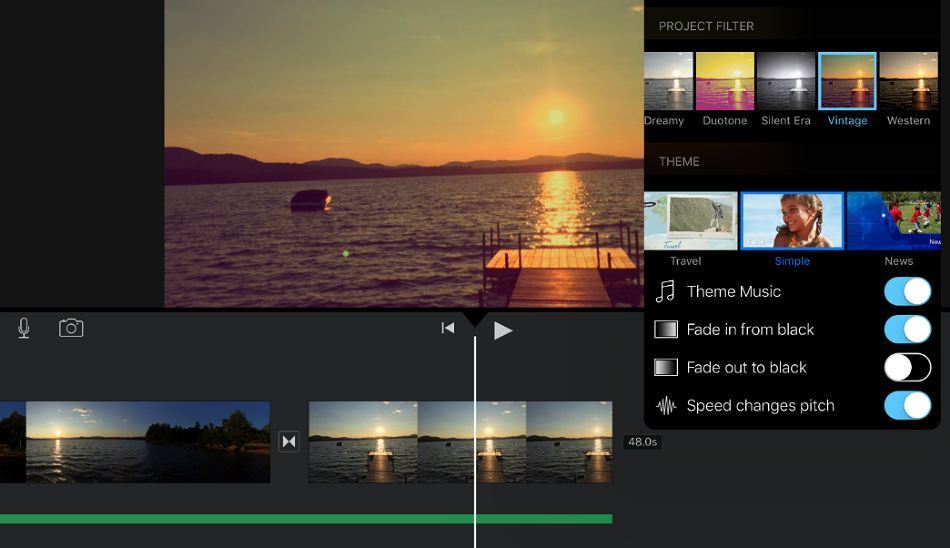Image resolution: width=950 pixels, height=548 pixels.
Task: Toggle the Theme Music switch
Action: coord(907,291)
